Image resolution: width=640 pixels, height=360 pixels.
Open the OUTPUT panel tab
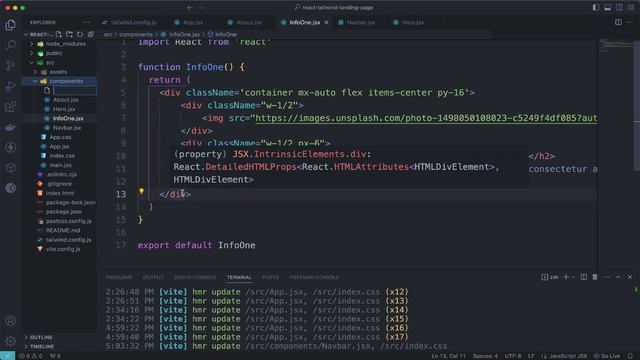pyautogui.click(x=153, y=277)
